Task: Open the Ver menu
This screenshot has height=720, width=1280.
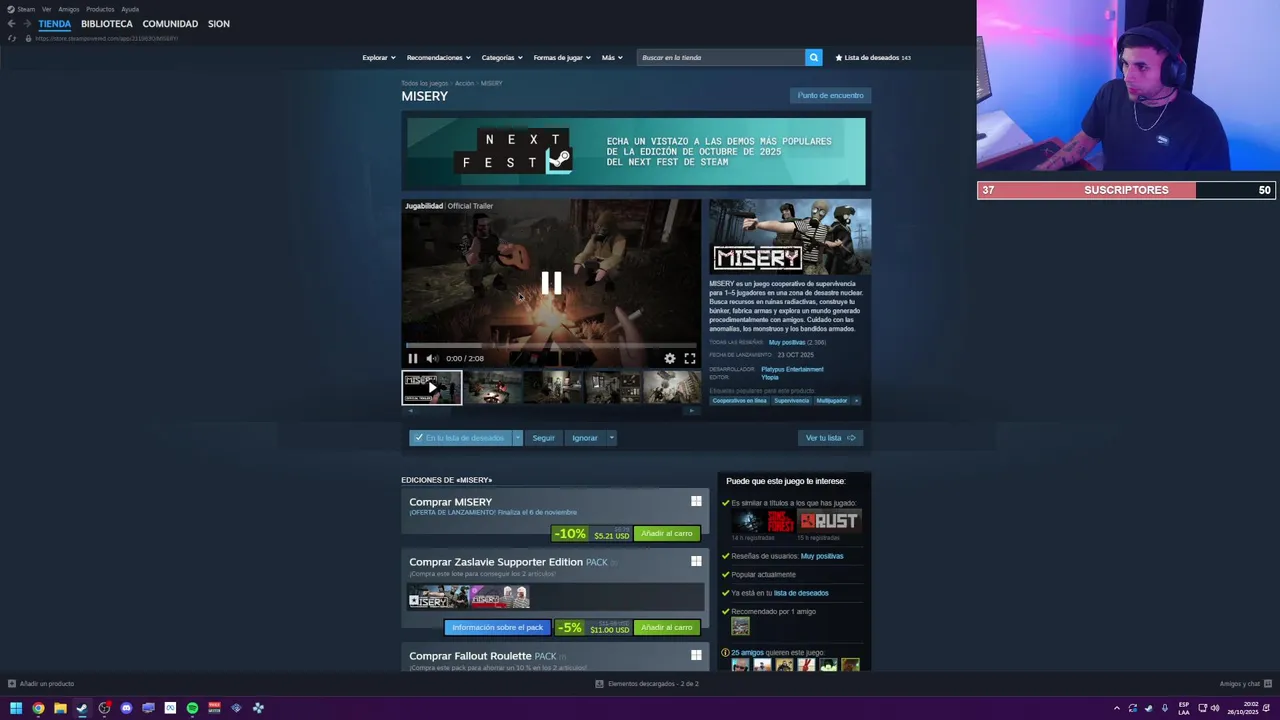Action: click(46, 9)
